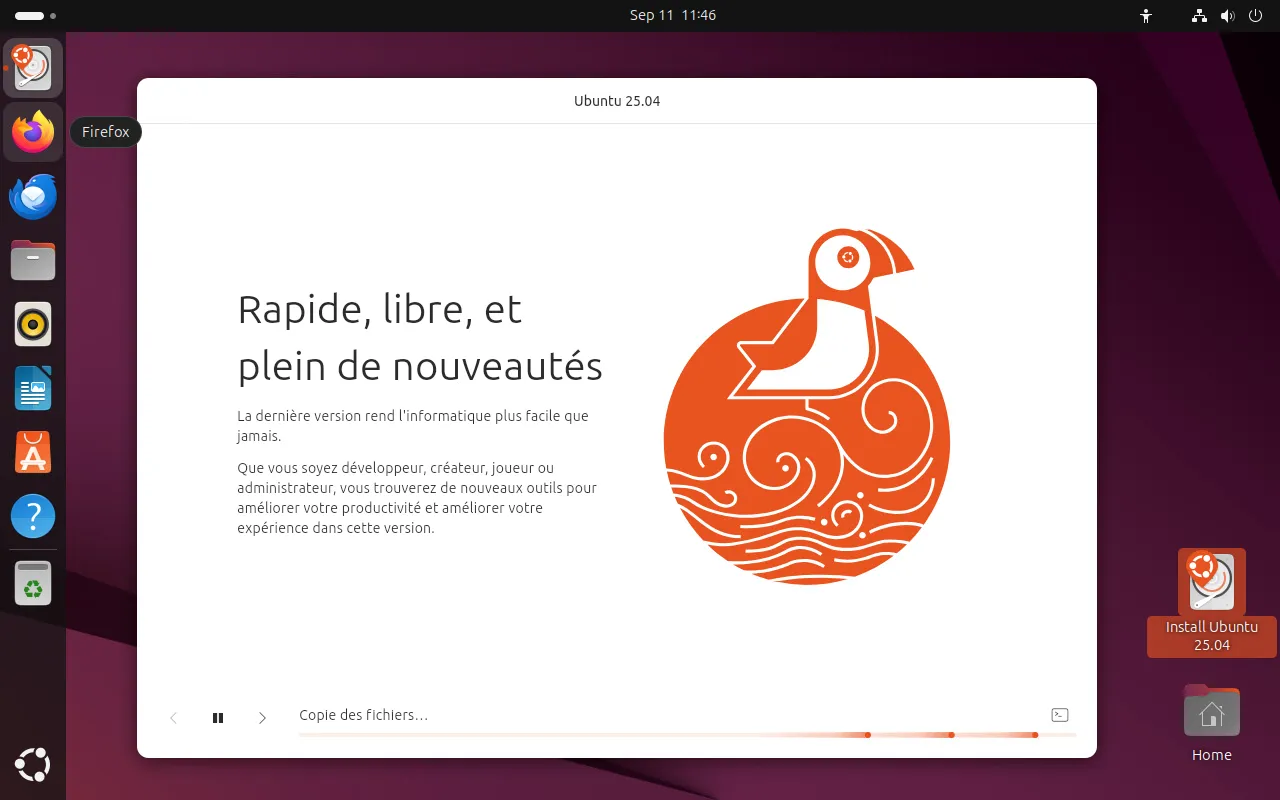Image resolution: width=1280 pixels, height=800 pixels.
Task: Click the file copy progress bar
Action: point(686,735)
